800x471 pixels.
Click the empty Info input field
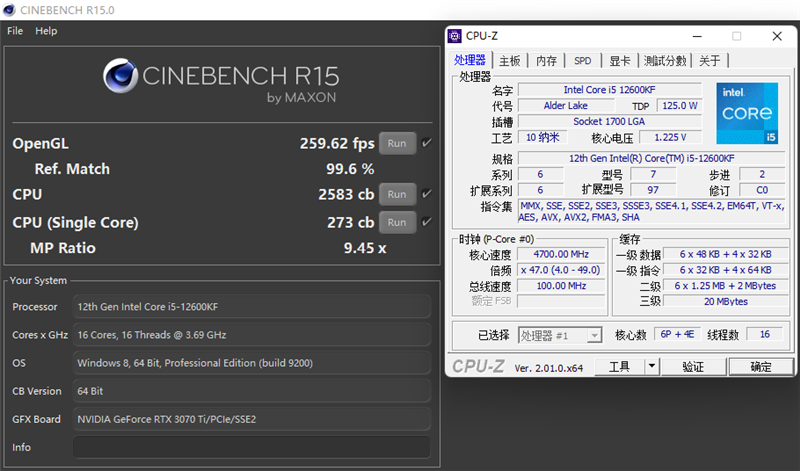252,447
